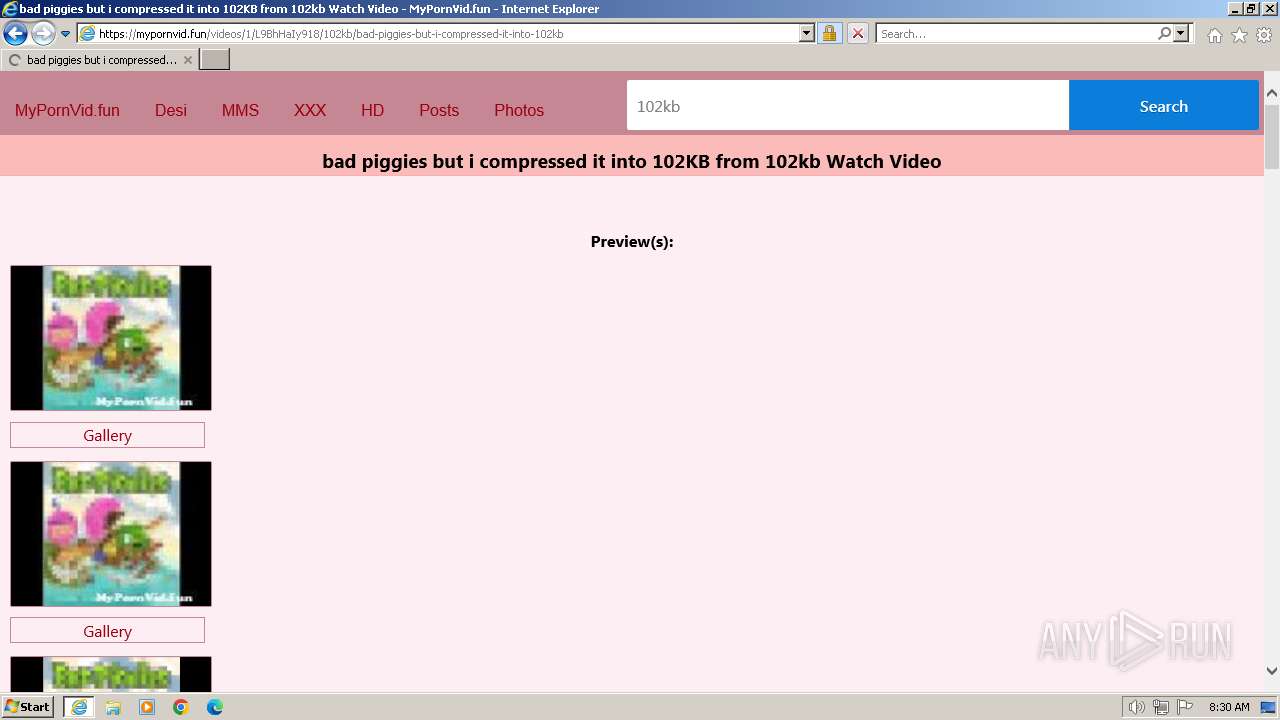Open the Posts menu item
This screenshot has width=1280, height=720.
click(439, 110)
